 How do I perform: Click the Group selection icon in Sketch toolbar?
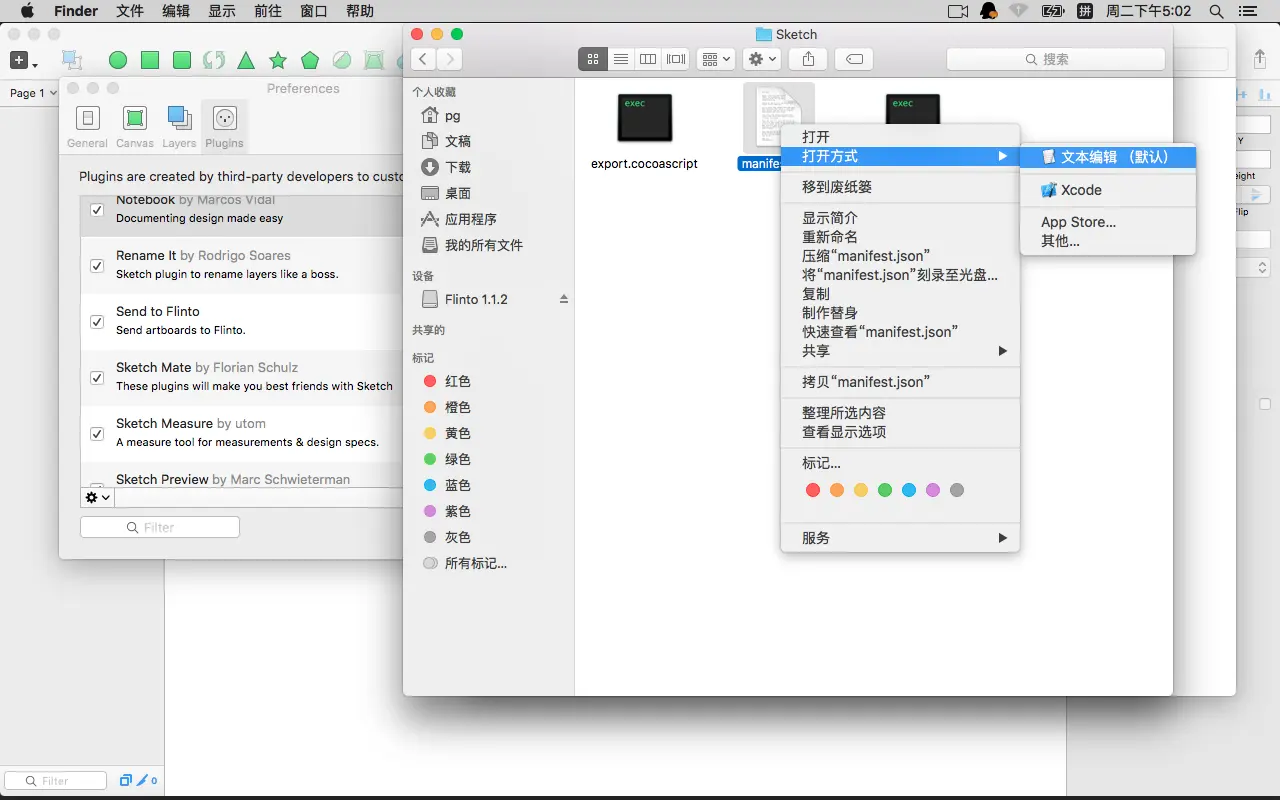click(72, 60)
